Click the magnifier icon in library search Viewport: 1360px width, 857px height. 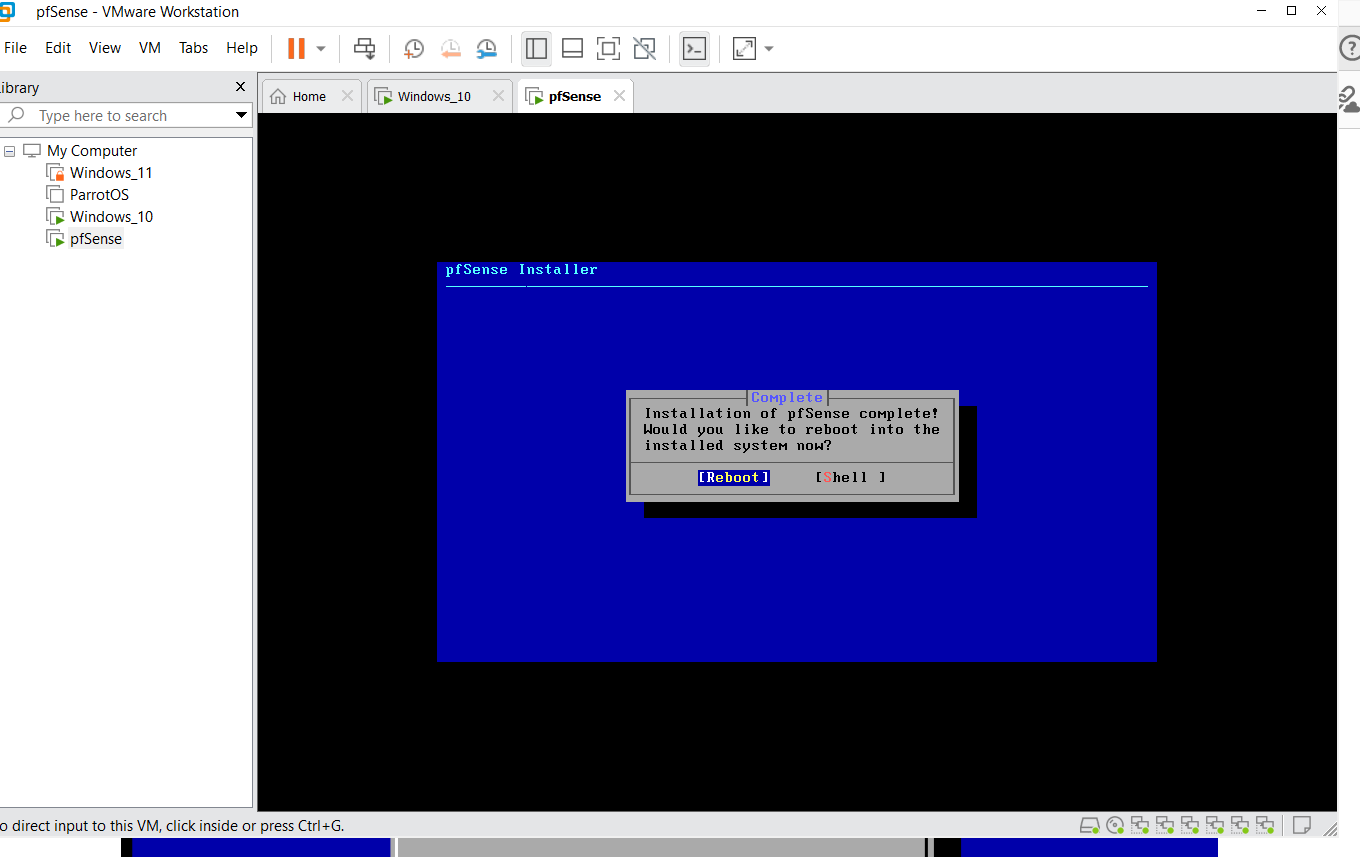(x=16, y=116)
